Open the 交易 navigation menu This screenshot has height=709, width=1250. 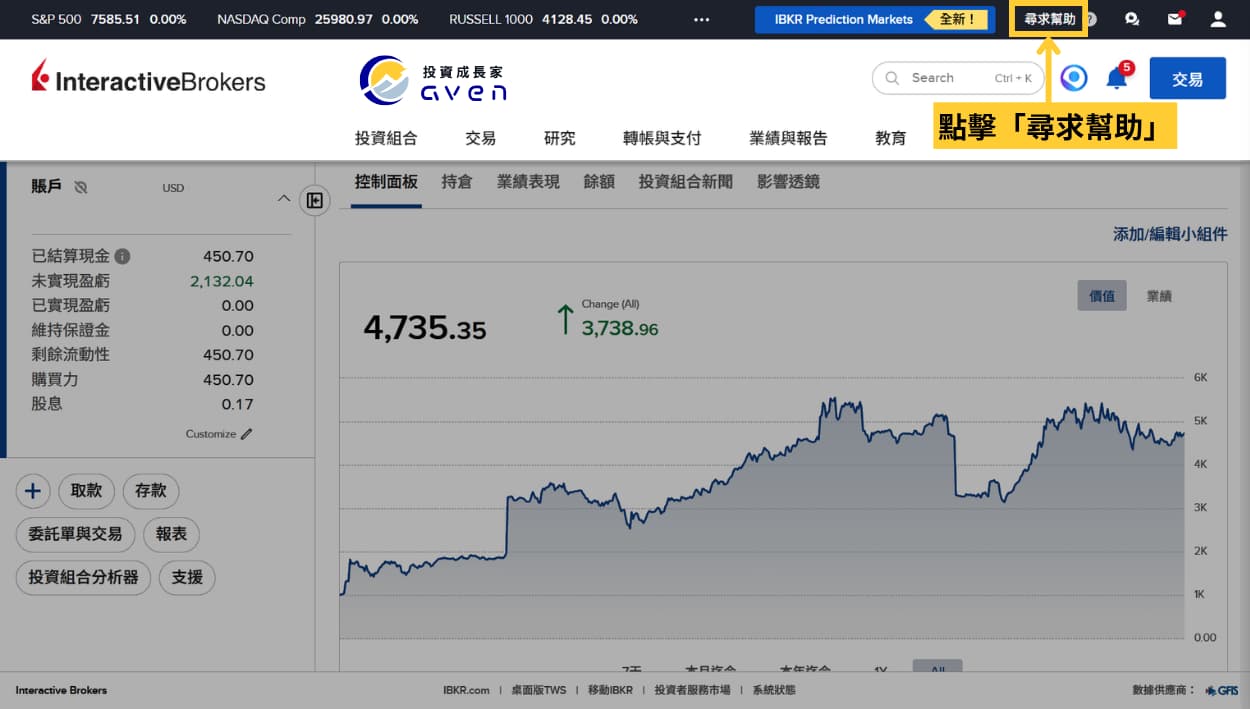481,138
